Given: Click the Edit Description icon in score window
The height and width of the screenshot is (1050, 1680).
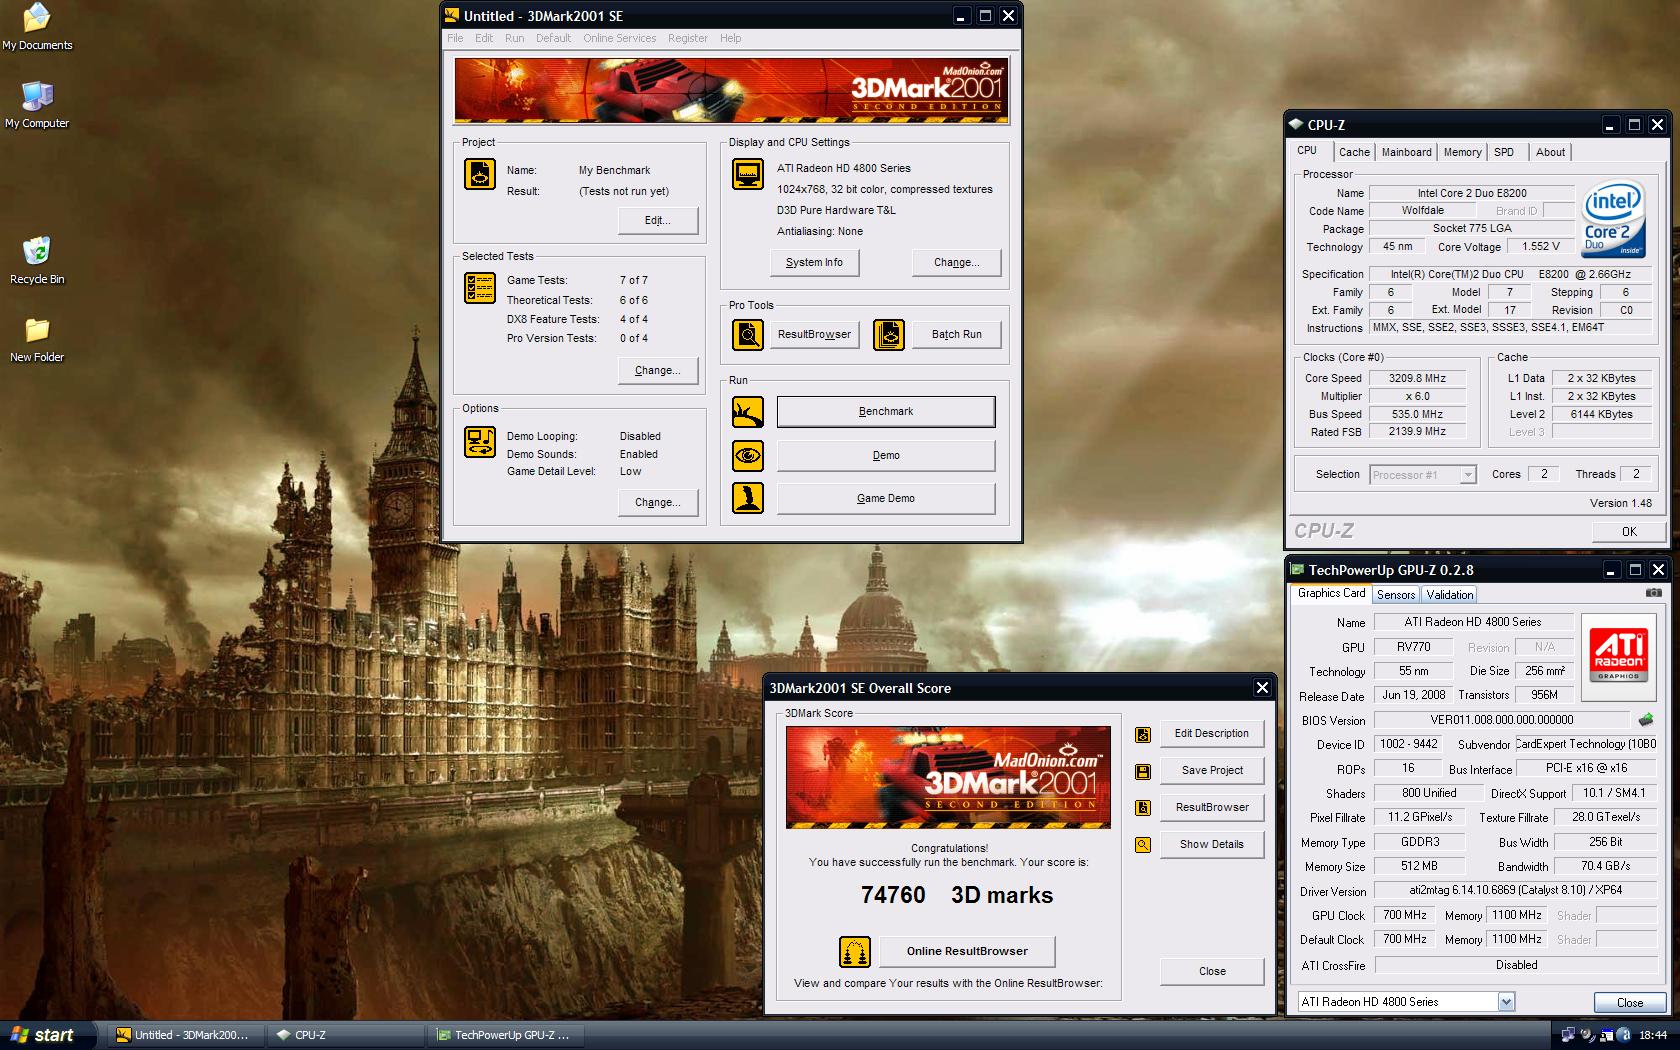Looking at the screenshot, I should 1143,735.
